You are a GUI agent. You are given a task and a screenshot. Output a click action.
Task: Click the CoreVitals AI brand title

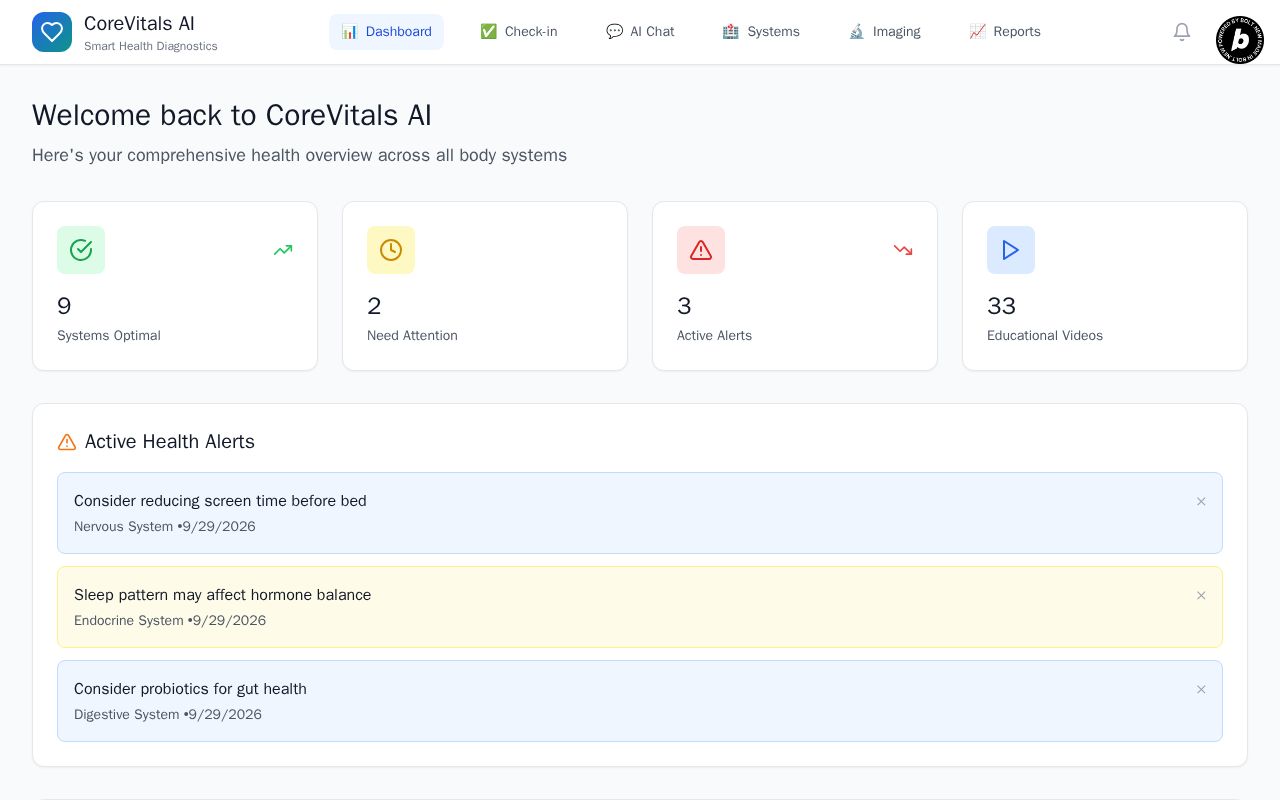pyautogui.click(x=139, y=23)
